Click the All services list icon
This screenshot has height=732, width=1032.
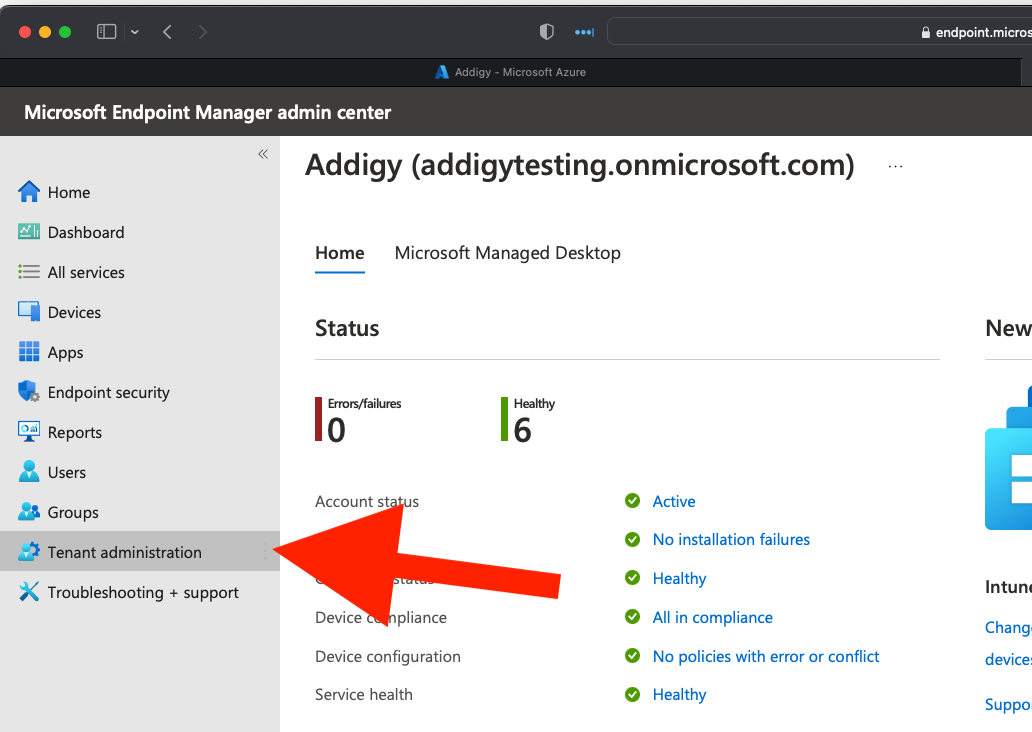(28, 272)
